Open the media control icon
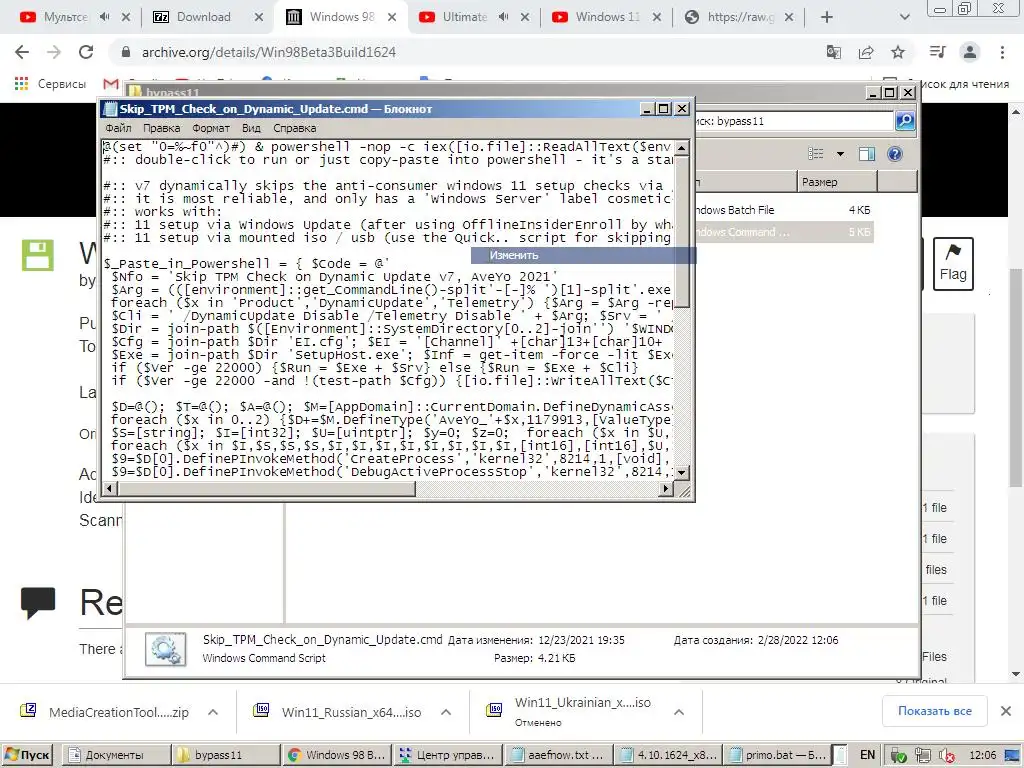Viewport: 1024px width, 768px height. pos(937,52)
